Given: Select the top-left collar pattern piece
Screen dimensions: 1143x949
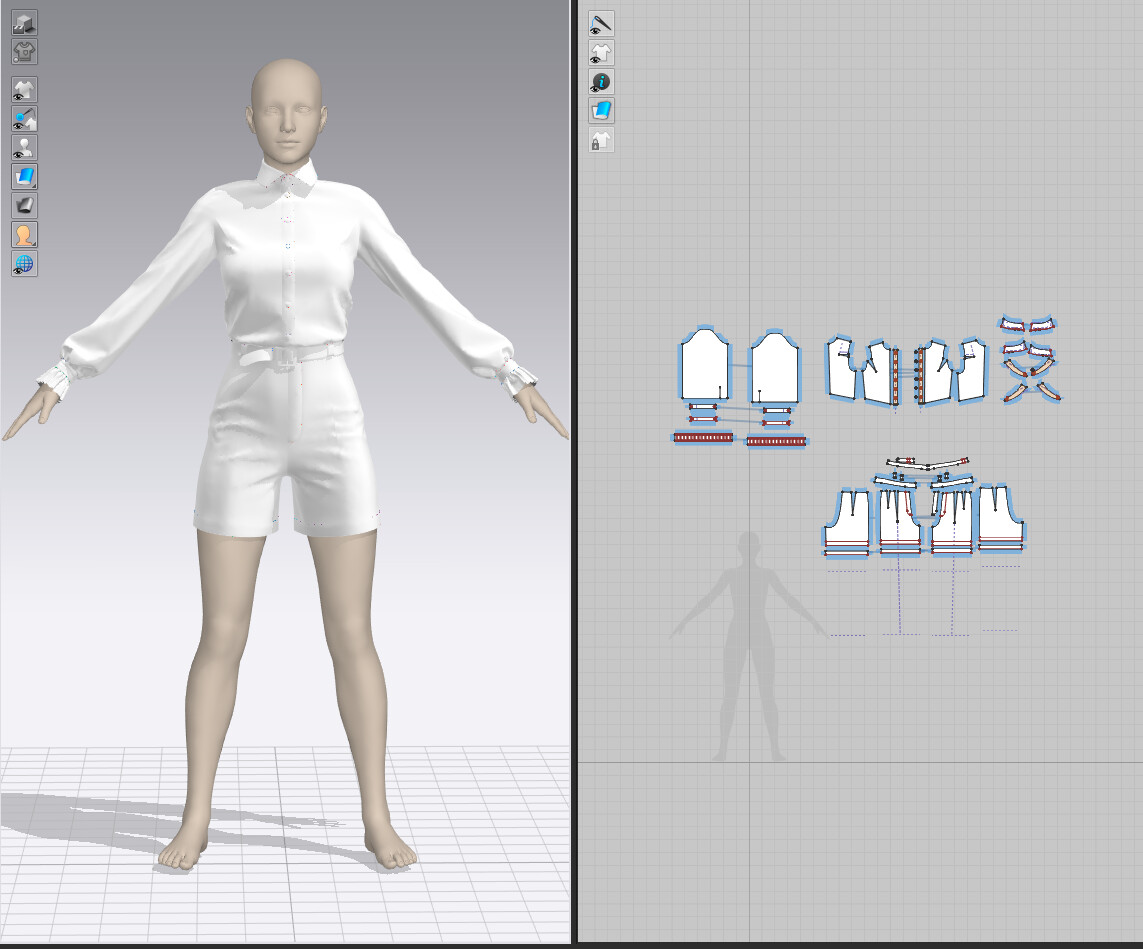Looking at the screenshot, I should (1012, 324).
